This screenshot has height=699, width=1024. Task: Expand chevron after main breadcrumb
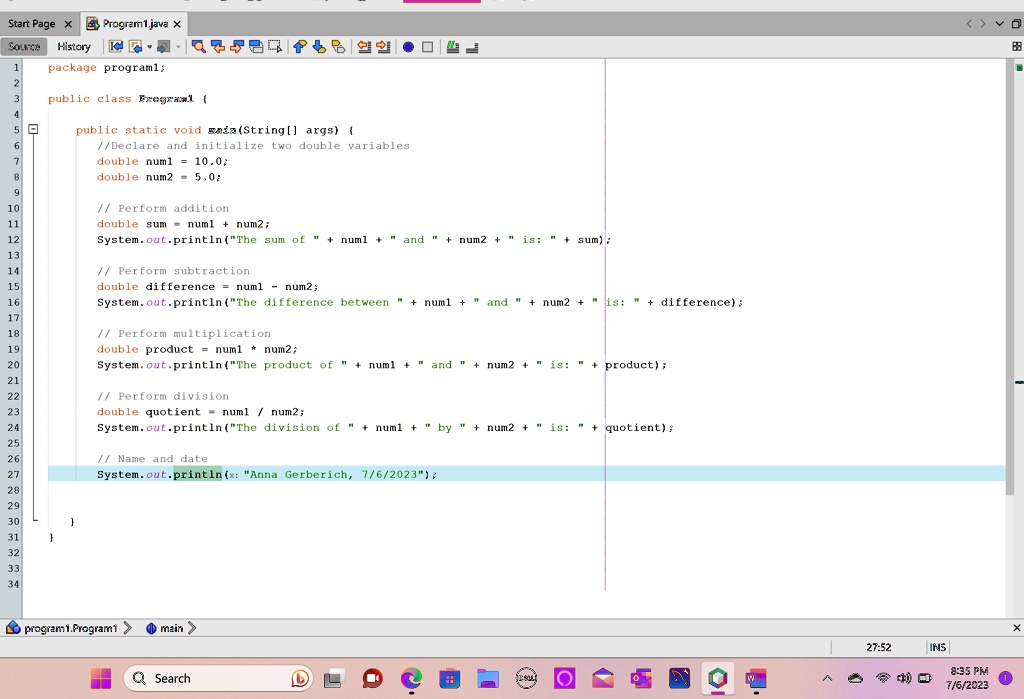pos(191,628)
